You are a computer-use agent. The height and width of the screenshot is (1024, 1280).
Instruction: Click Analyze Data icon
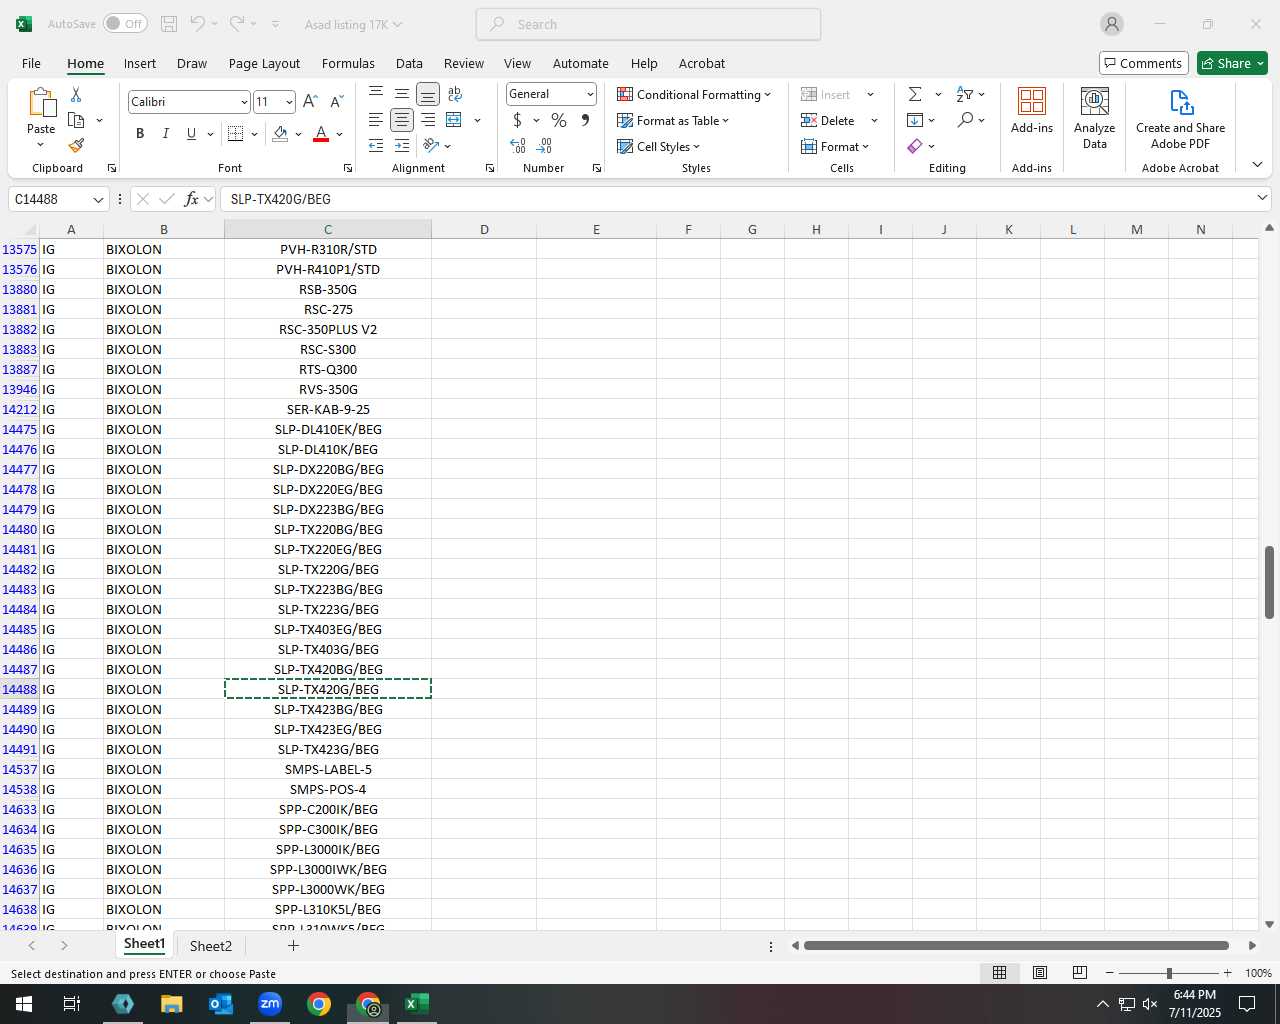pyautogui.click(x=1095, y=117)
